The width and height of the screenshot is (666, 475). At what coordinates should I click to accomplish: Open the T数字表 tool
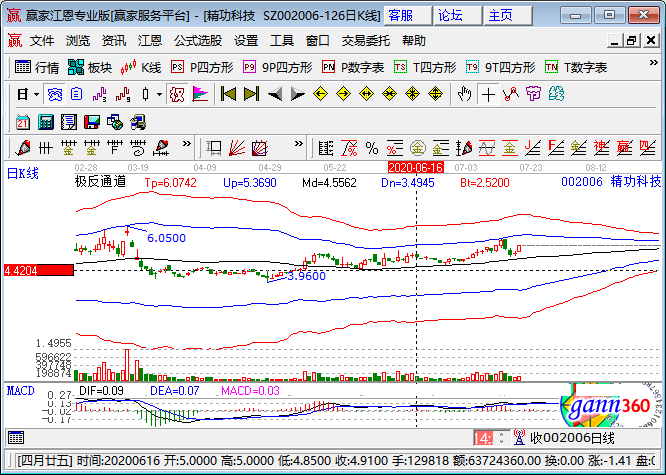click(x=576, y=68)
